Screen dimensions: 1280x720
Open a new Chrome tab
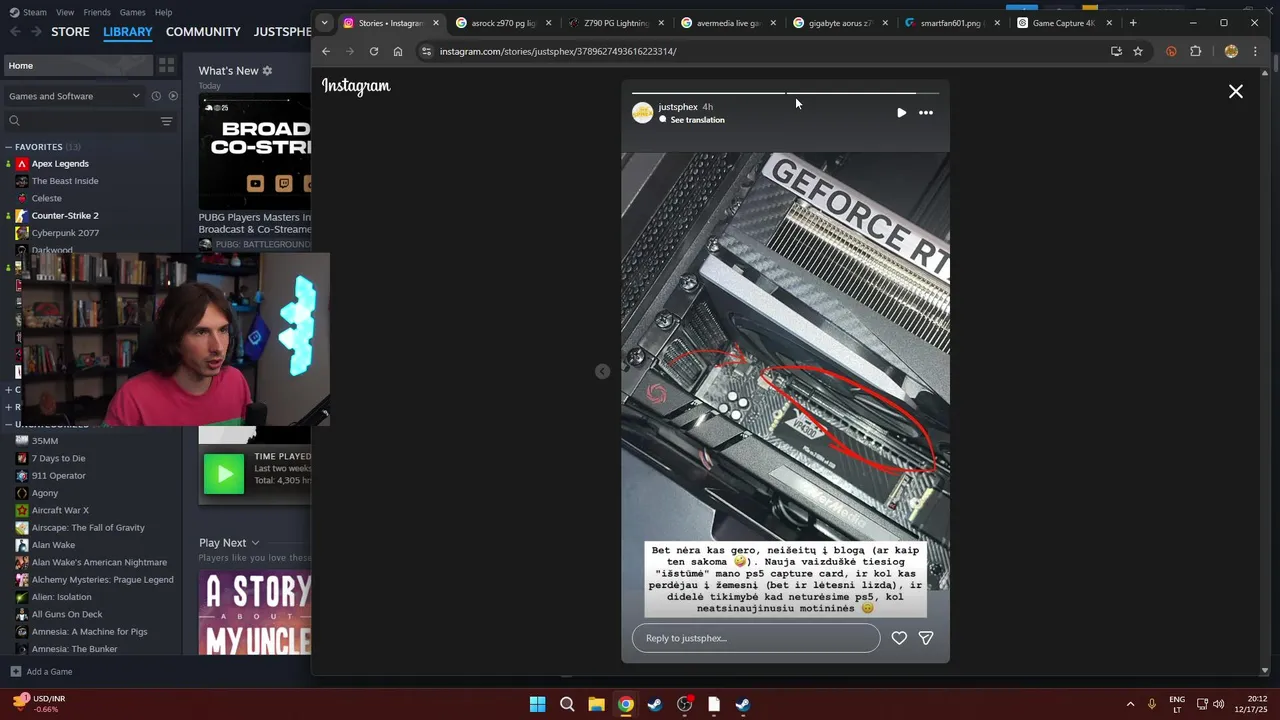click(1133, 23)
